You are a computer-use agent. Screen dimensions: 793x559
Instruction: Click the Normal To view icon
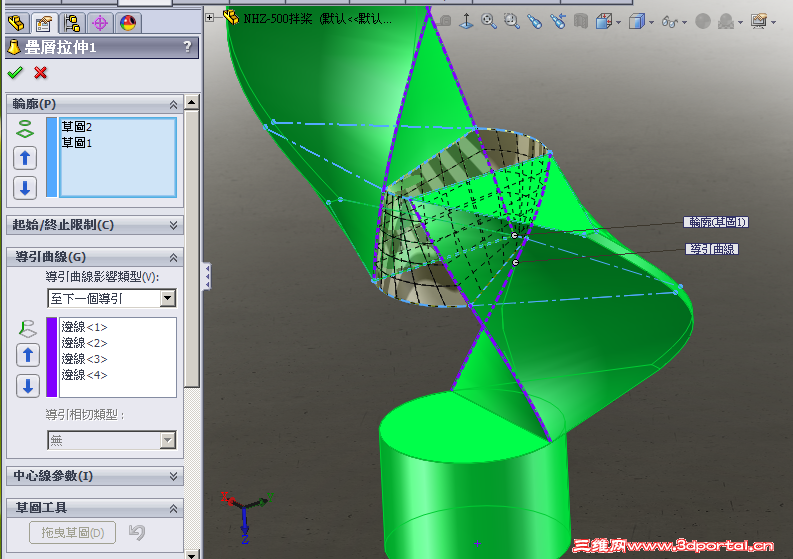[x=466, y=21]
